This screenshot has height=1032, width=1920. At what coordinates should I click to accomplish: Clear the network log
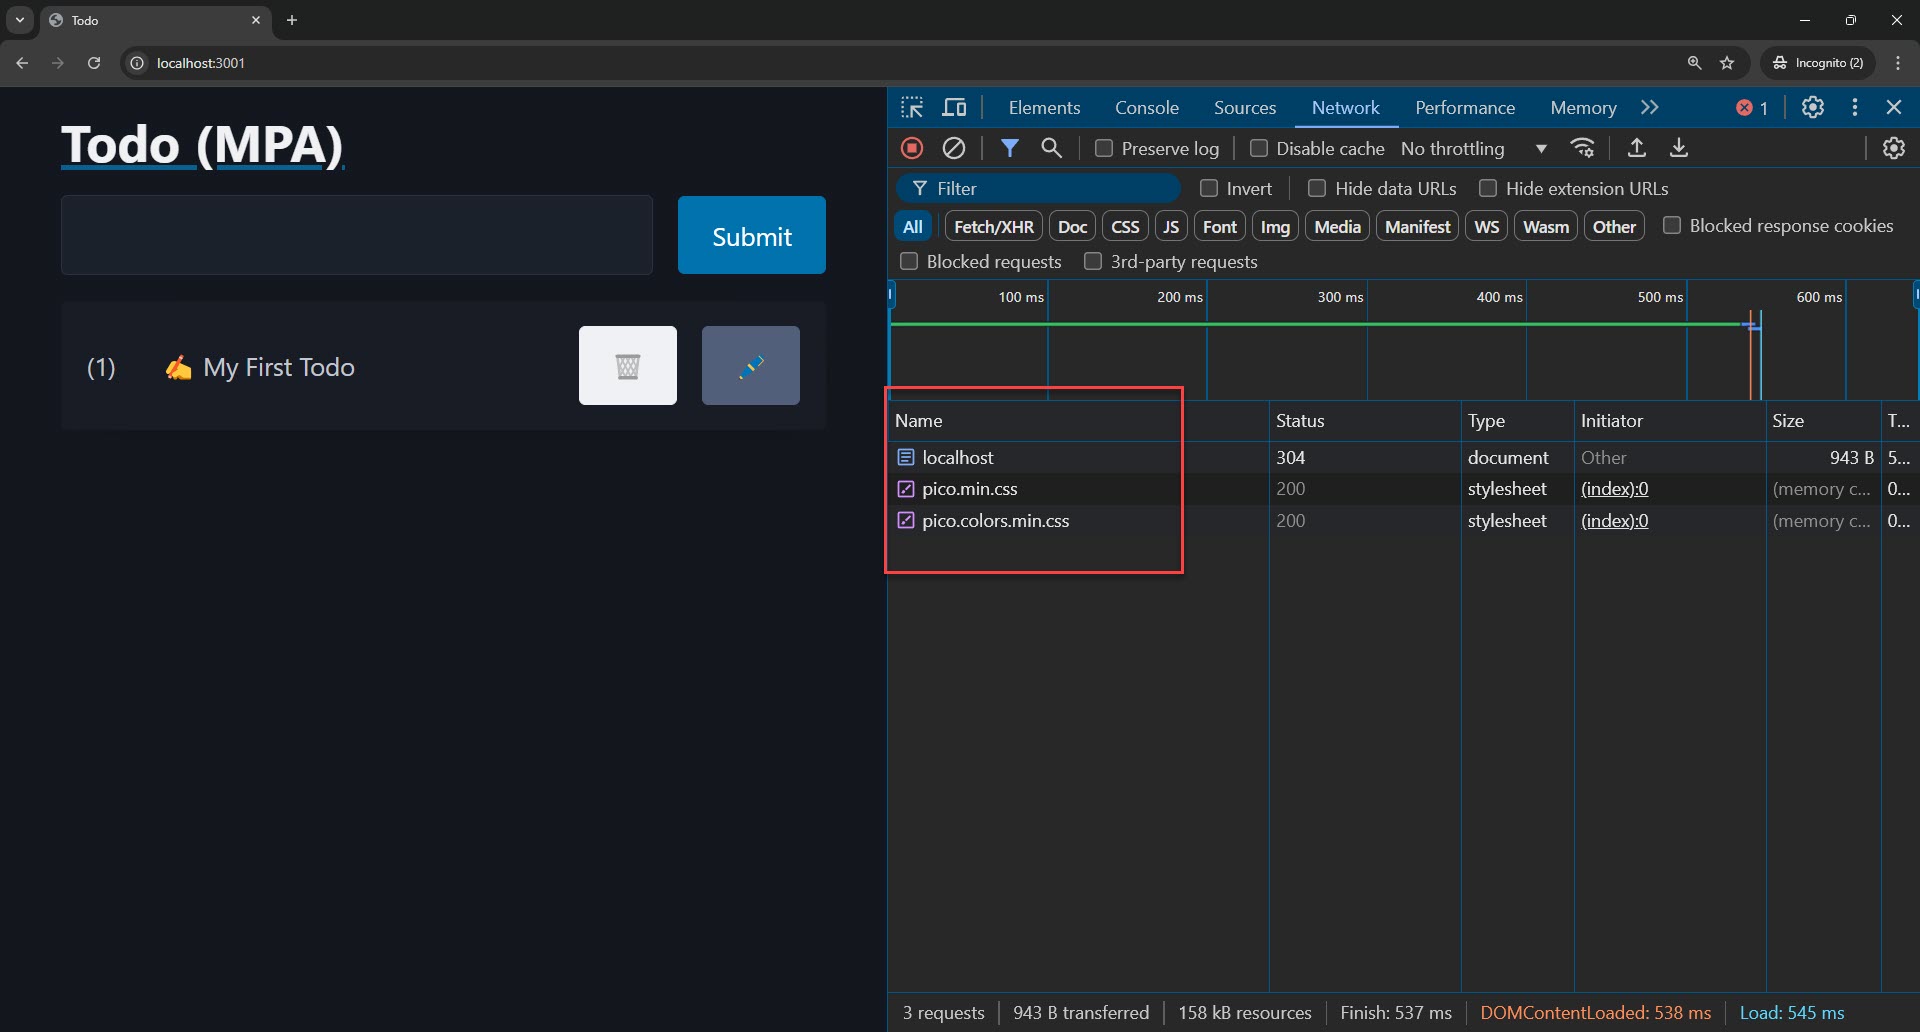click(x=954, y=148)
